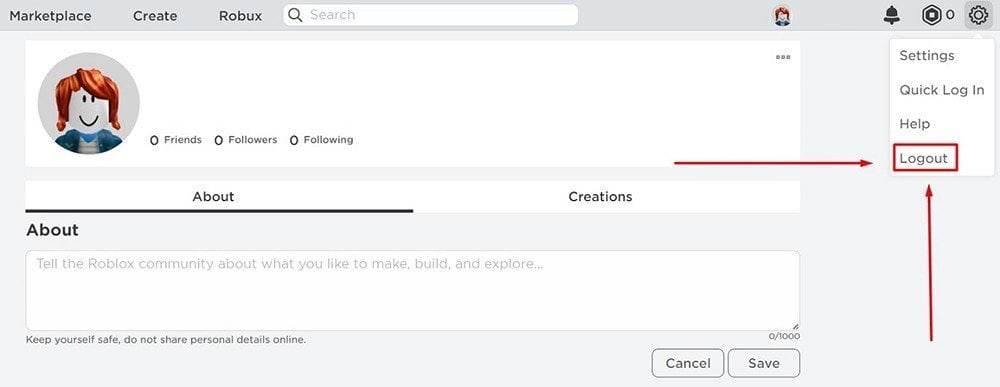
Task: Choose Settings in the gear dropdown
Action: click(x=927, y=55)
